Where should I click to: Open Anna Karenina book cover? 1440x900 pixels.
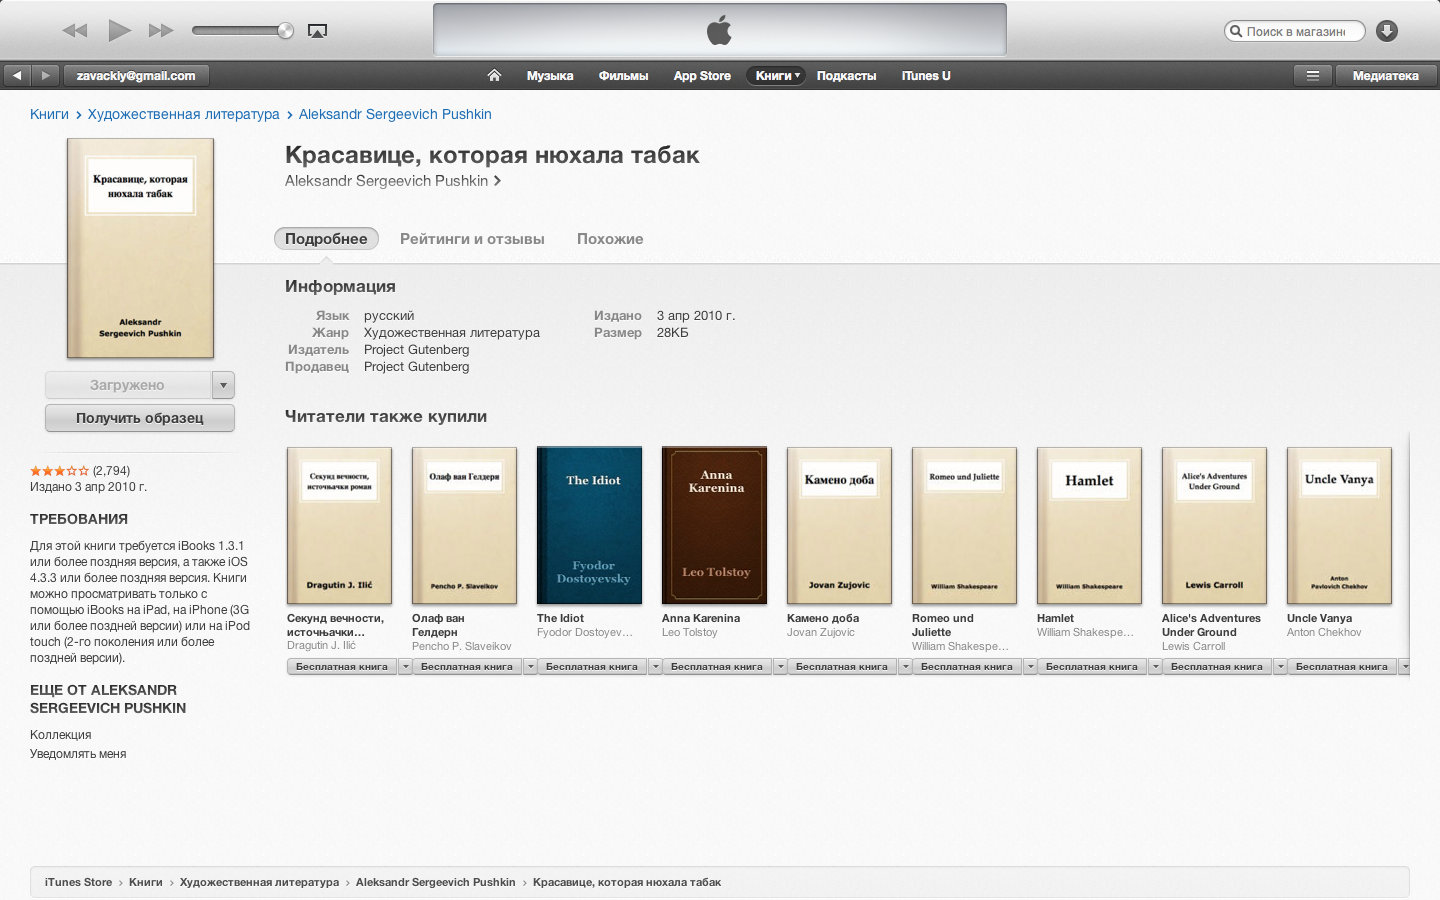pos(714,525)
